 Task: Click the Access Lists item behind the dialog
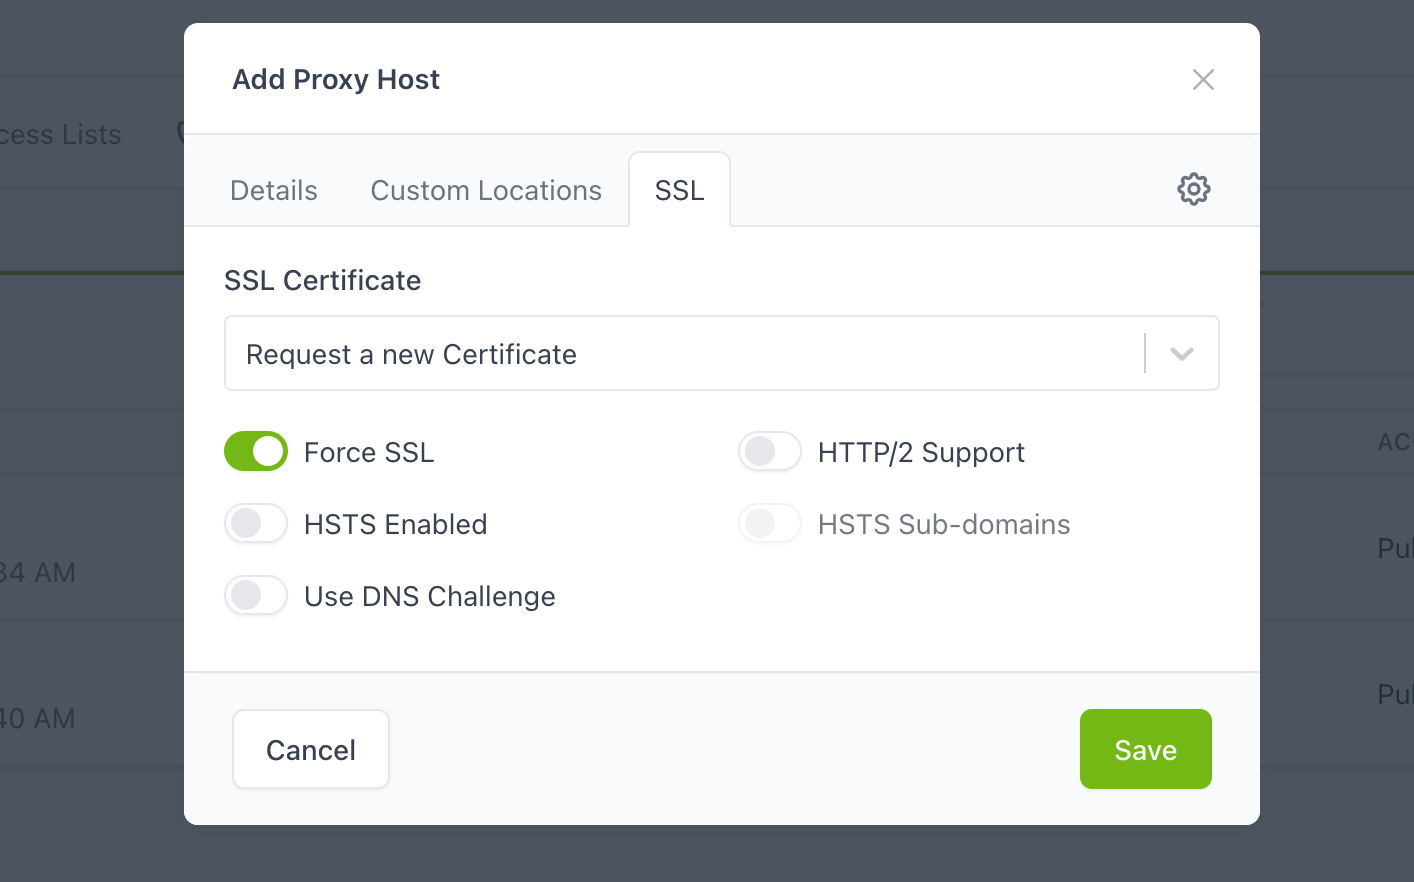[60, 135]
